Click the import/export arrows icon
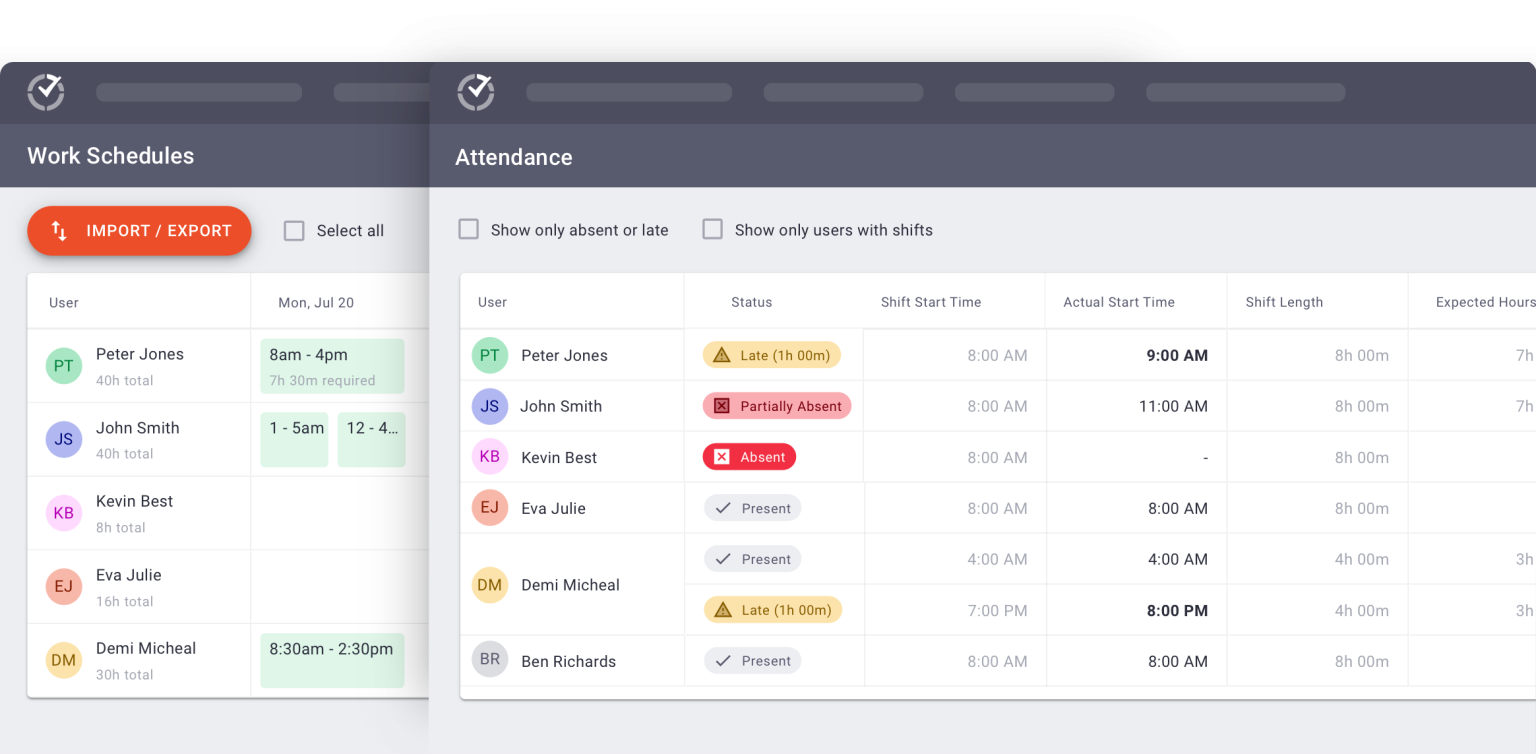Screen dimensions: 1536x754 [x=59, y=231]
